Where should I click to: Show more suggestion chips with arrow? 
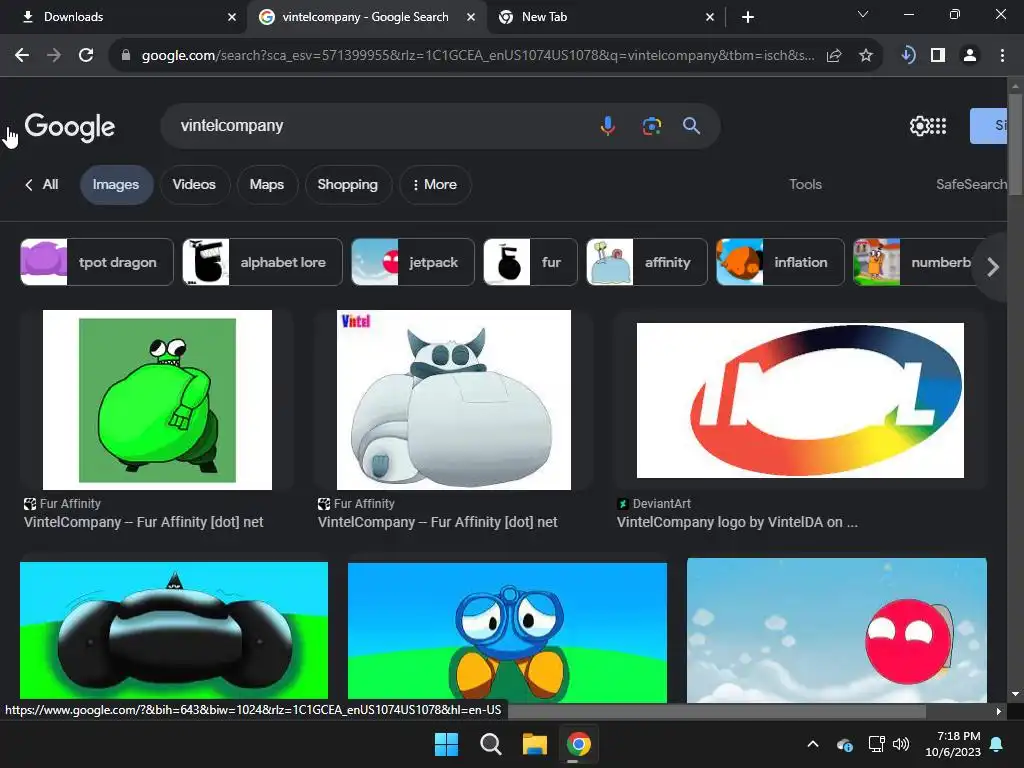tap(993, 266)
